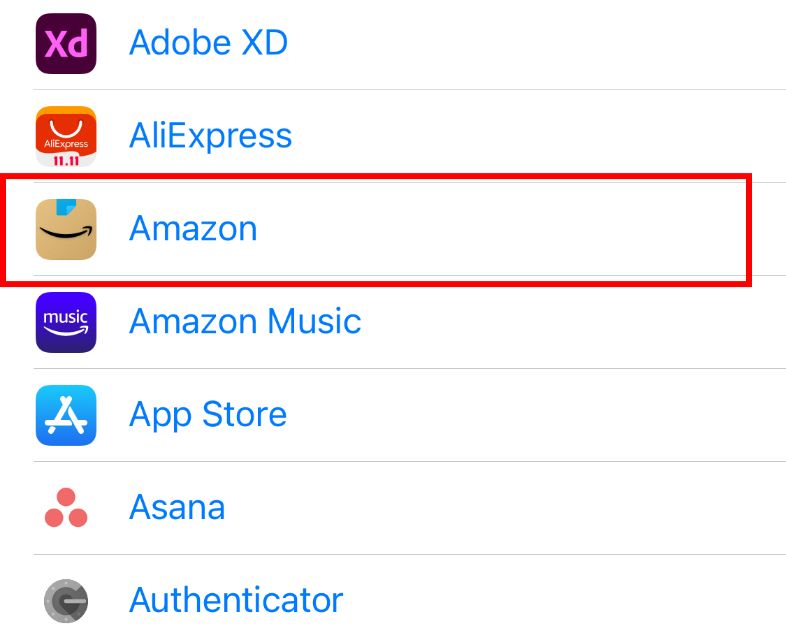Image resolution: width=786 pixels, height=634 pixels.
Task: Tap the AliExpress app icon
Action: pos(66,136)
